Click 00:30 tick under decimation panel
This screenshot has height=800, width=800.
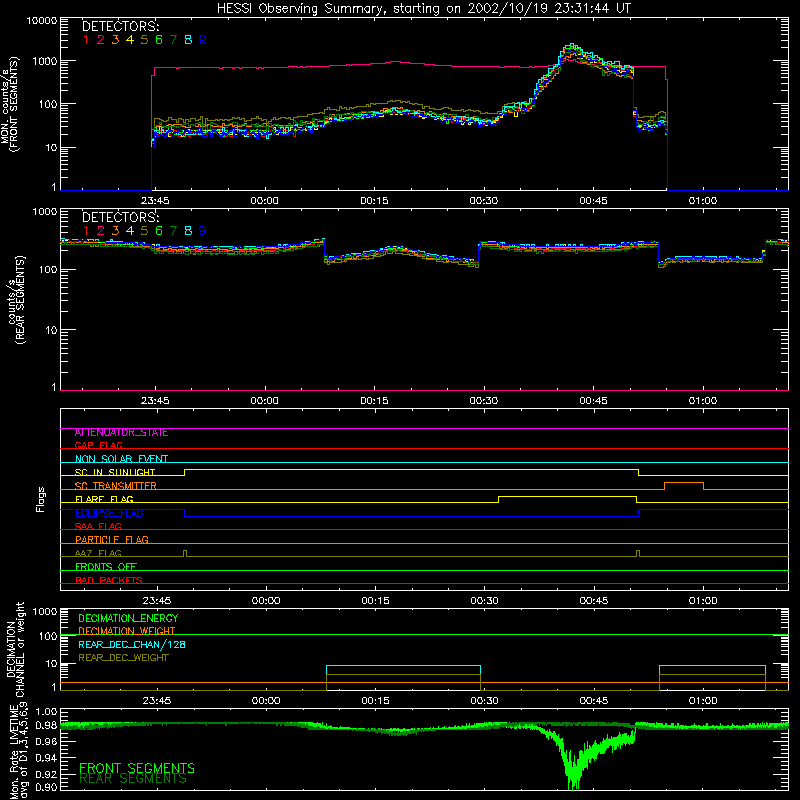pos(484,701)
